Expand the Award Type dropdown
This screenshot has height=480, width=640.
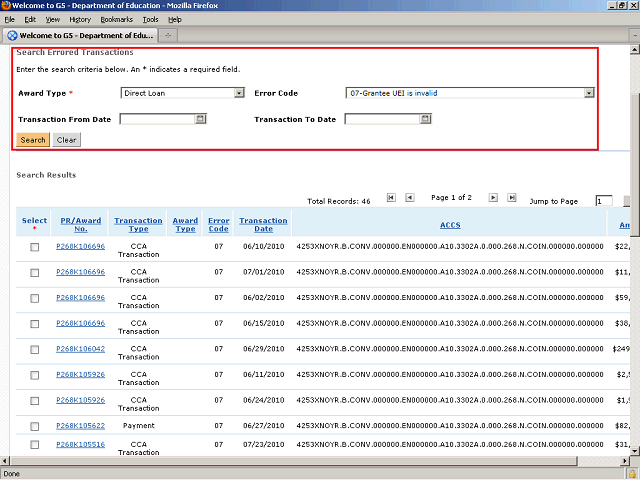click(239, 93)
